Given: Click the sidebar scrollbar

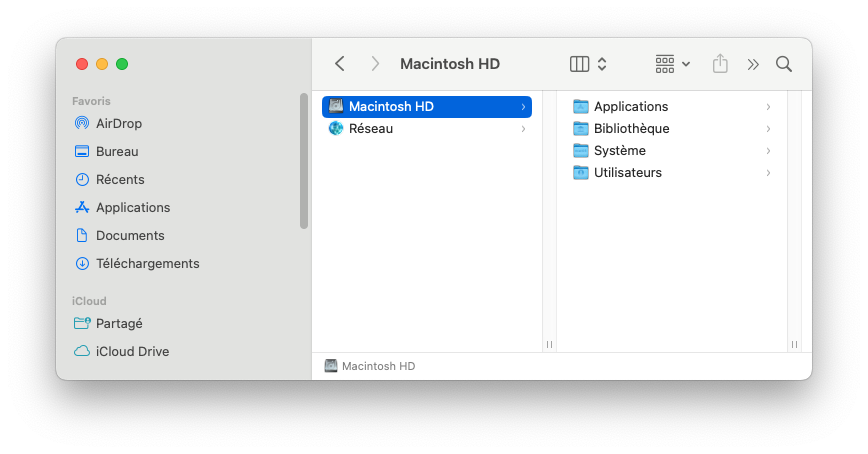Looking at the screenshot, I should coord(304,161).
